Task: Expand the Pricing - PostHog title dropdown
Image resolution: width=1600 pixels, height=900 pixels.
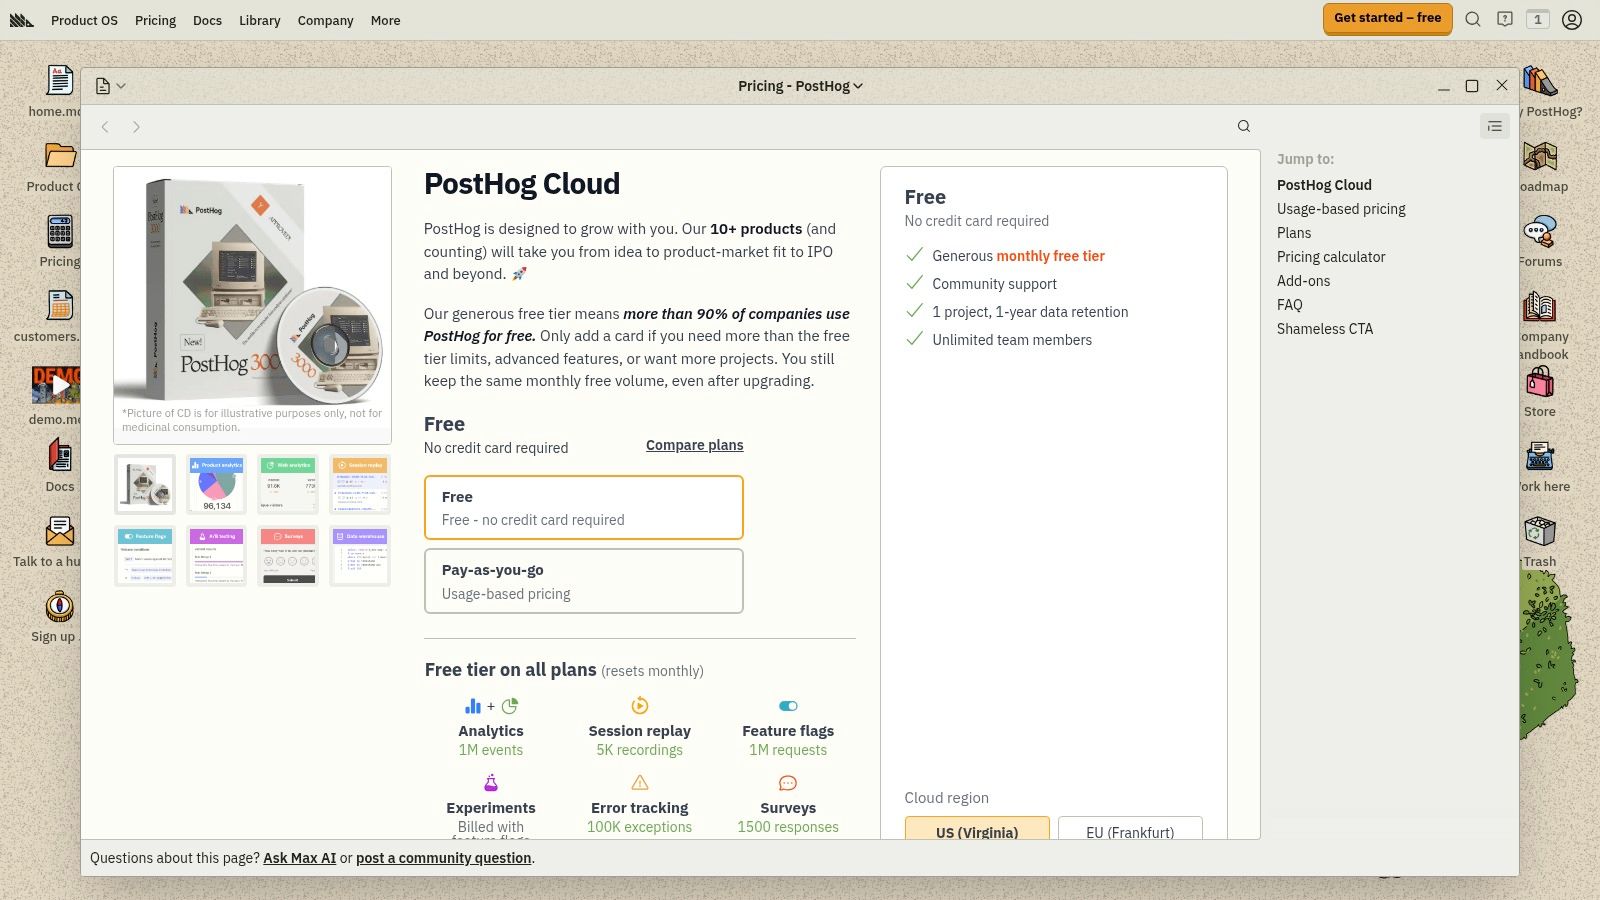Action: click(800, 86)
